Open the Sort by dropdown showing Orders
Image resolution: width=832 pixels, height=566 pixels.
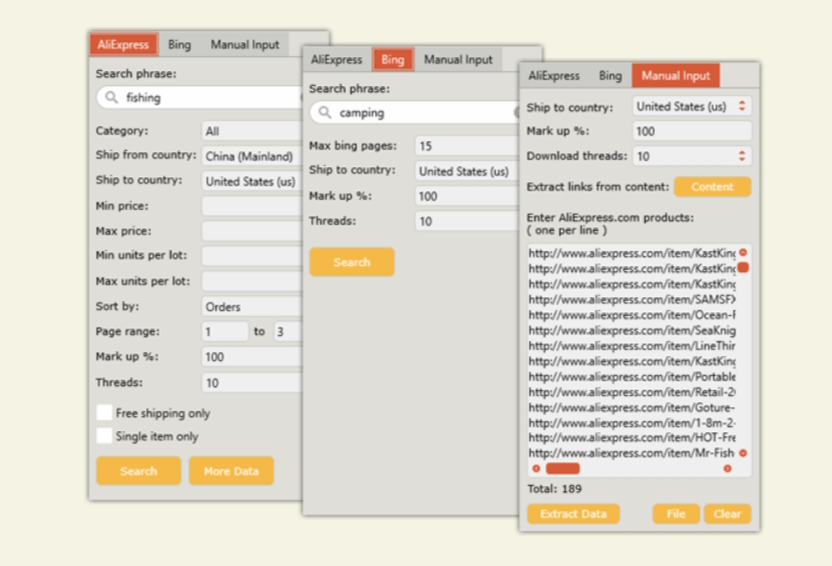pyautogui.click(x=252, y=307)
